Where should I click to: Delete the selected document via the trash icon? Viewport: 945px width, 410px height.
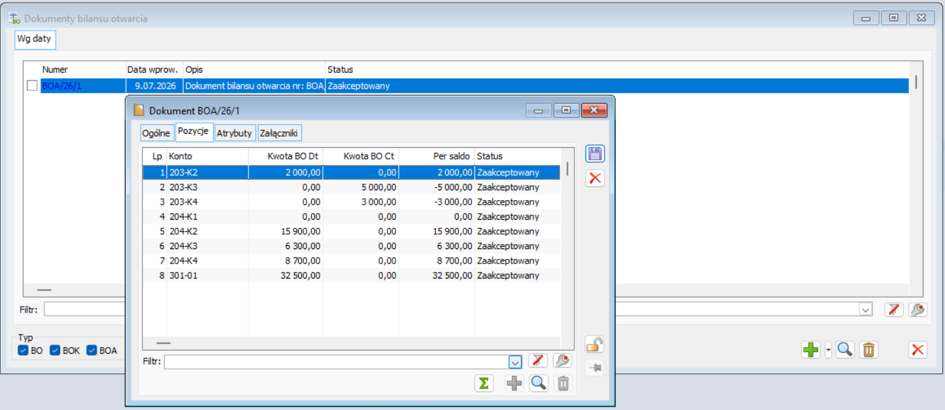point(868,349)
